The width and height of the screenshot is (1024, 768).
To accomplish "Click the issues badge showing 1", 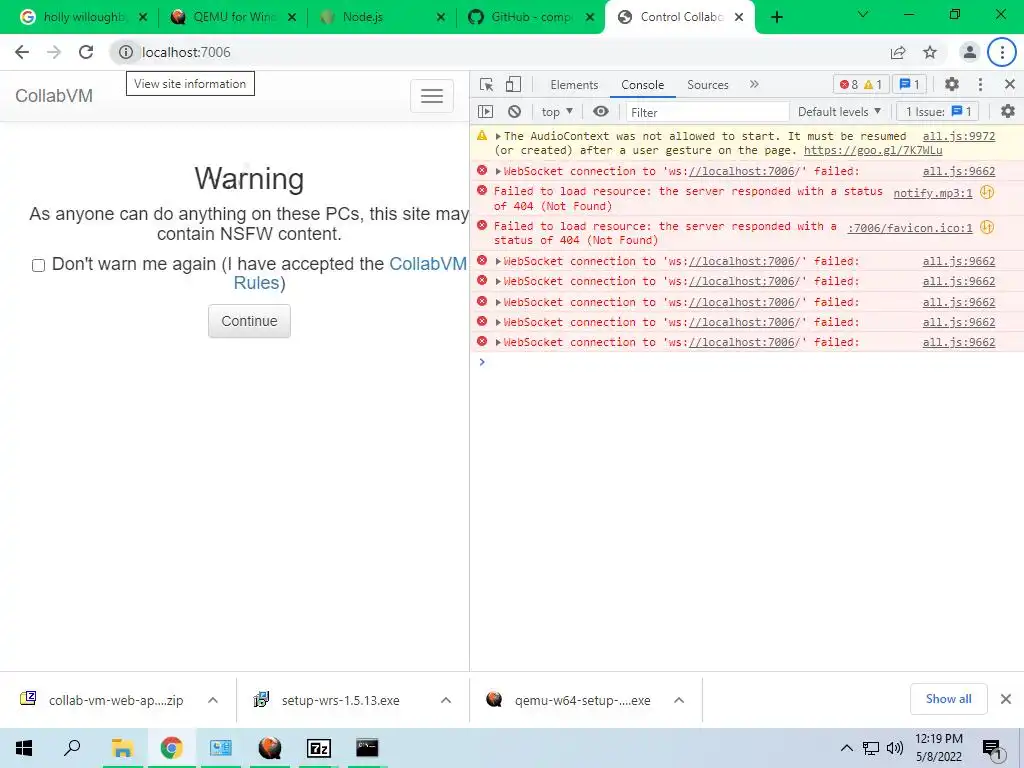I will pos(910,84).
